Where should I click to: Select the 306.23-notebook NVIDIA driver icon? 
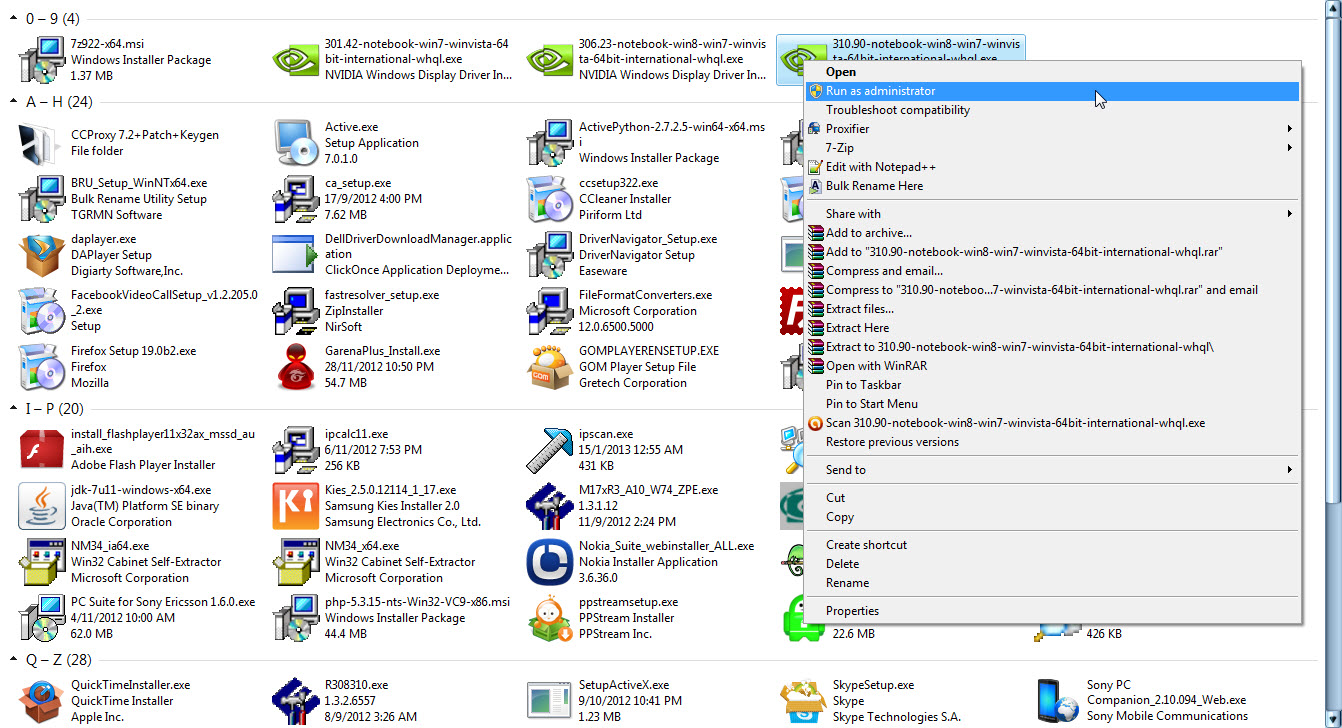[549, 60]
